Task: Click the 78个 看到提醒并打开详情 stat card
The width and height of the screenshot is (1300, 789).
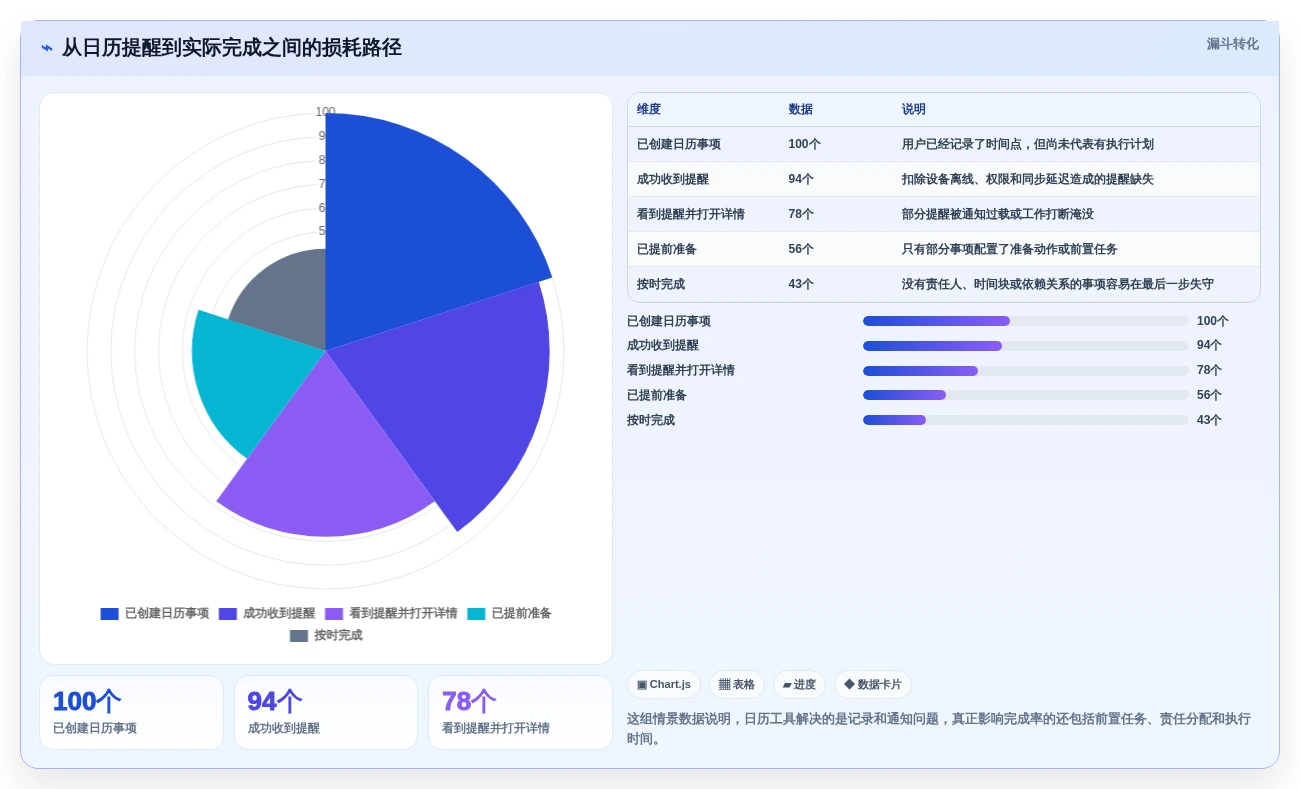Action: (x=520, y=712)
